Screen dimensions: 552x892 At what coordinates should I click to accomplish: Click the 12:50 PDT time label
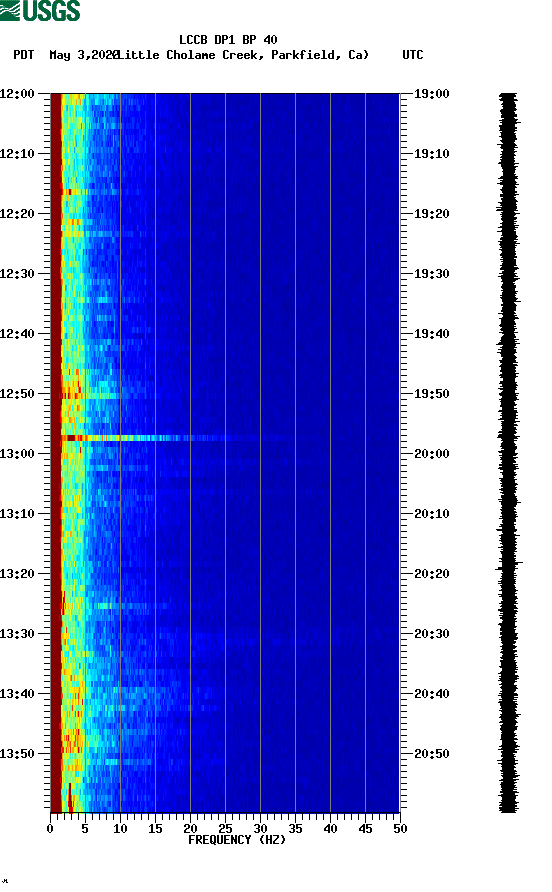click(18, 394)
